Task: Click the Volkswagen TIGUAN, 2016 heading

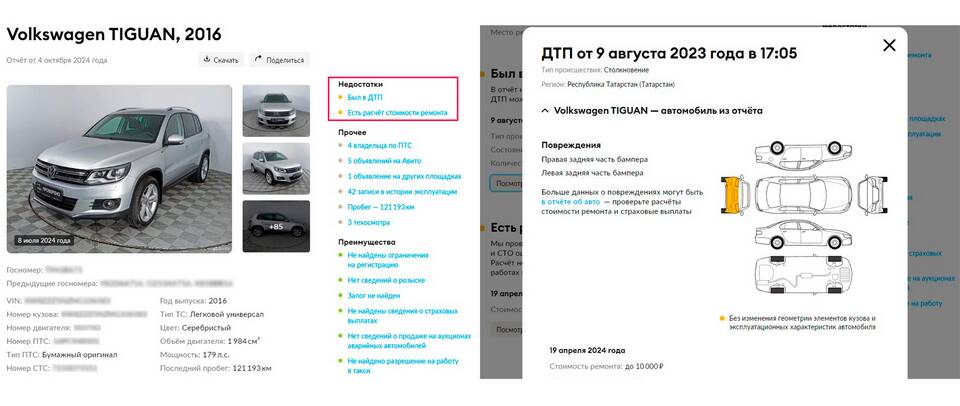Action: point(114,34)
